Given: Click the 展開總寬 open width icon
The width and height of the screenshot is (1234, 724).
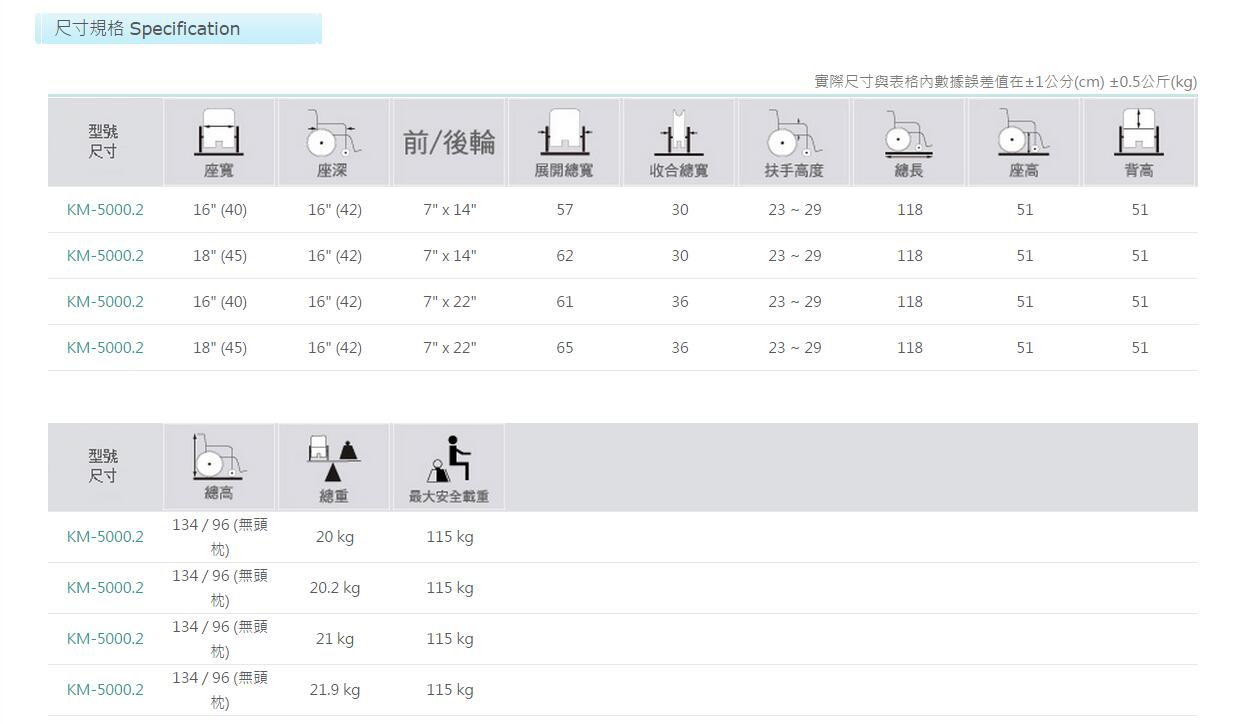Looking at the screenshot, I should 564,135.
